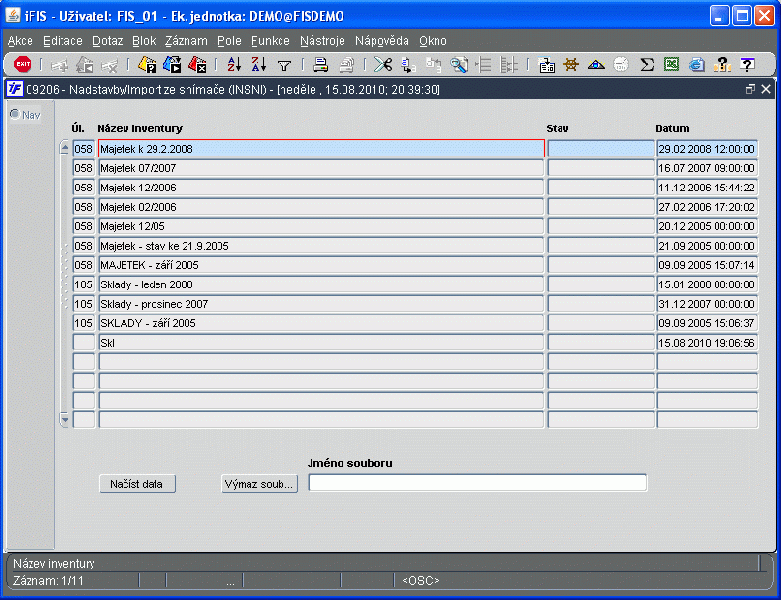Open the Funkce menu

270,41
